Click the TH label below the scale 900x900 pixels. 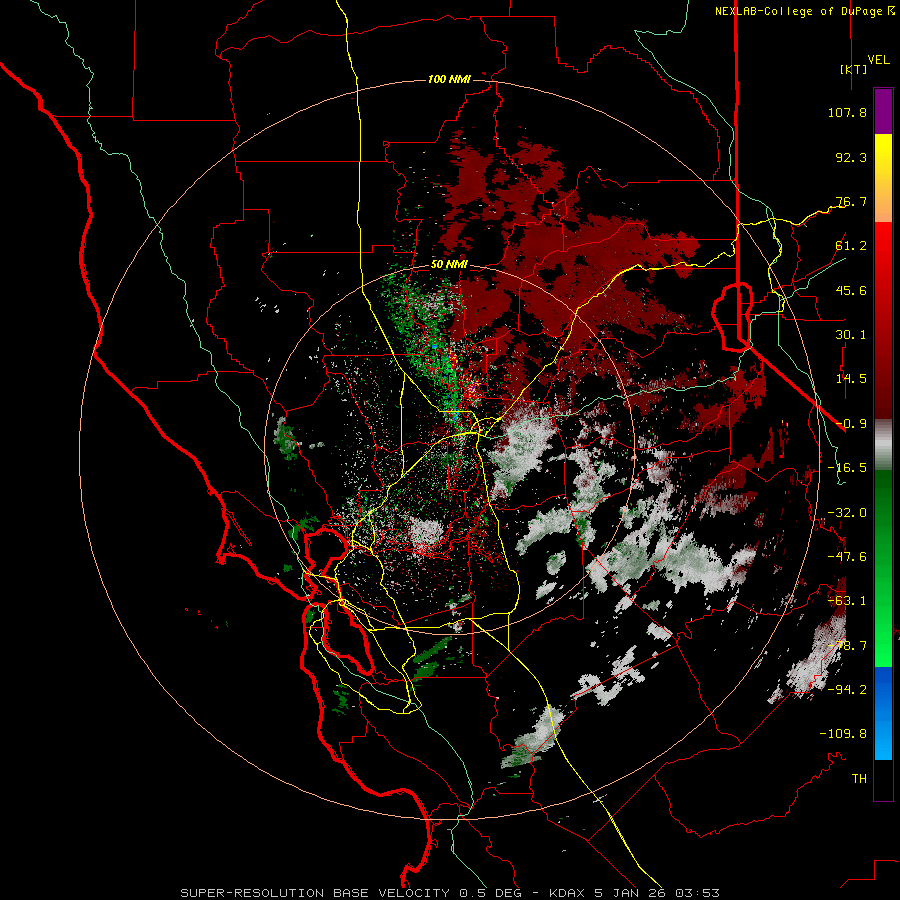coord(859,779)
